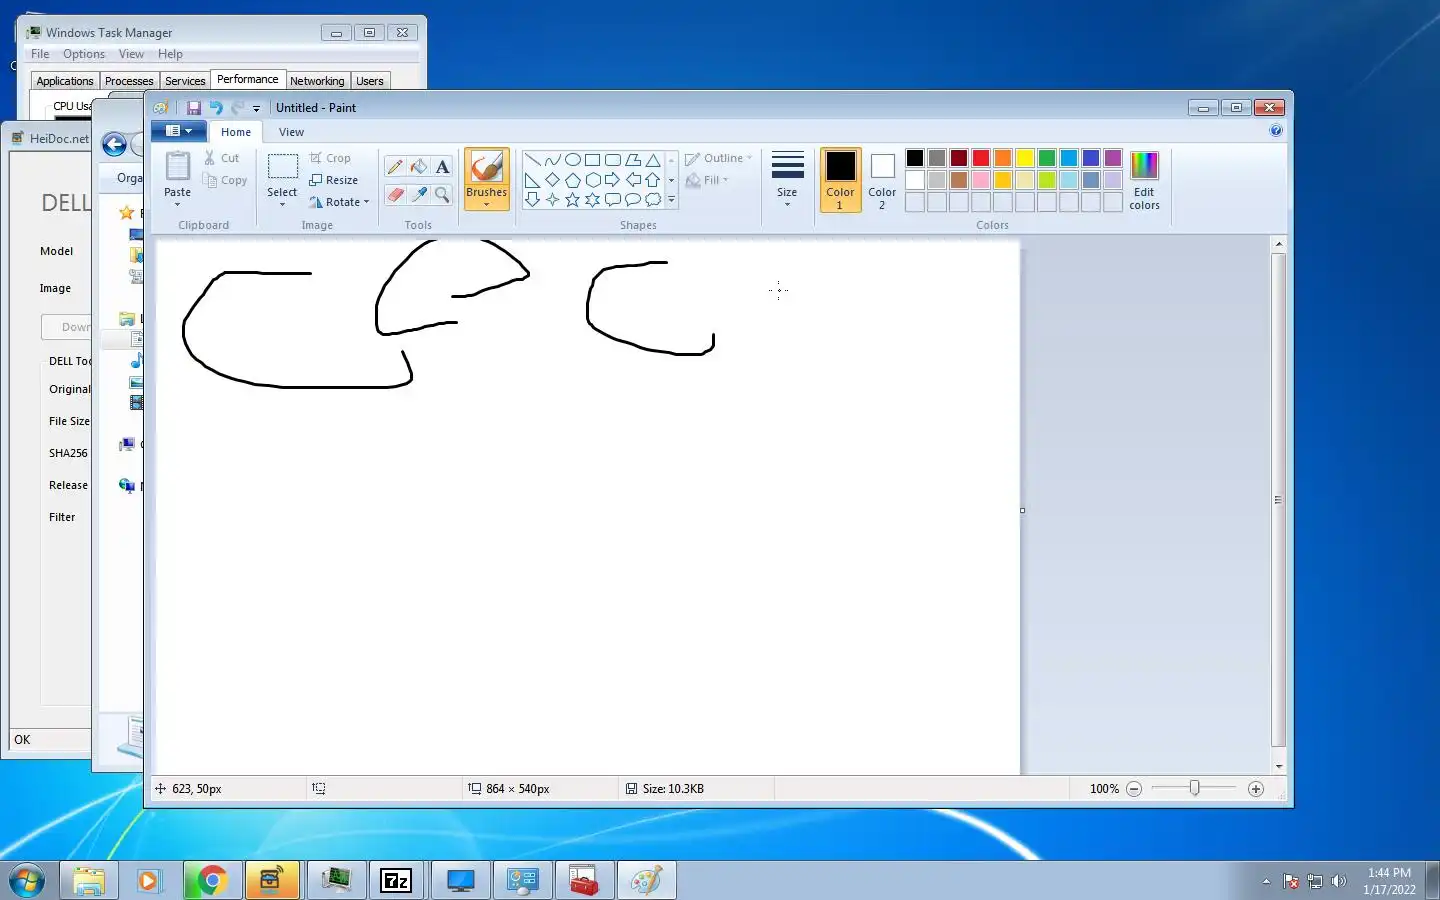Choose the Hexagon shape
This screenshot has width=1440, height=900.
(x=592, y=180)
